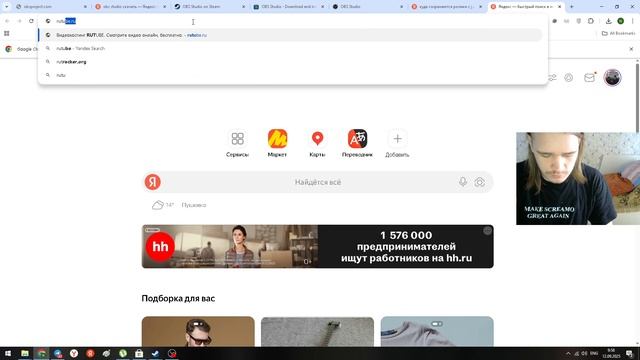
Task: Open the user profile avatar
Action: pos(612,77)
